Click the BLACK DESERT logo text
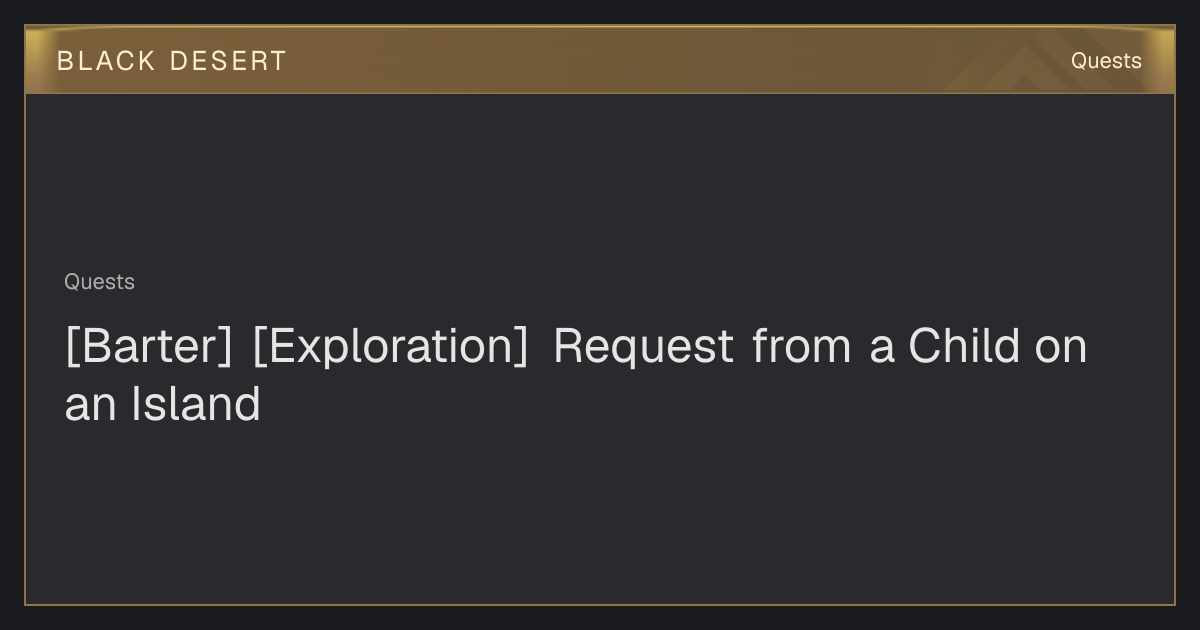 tap(172, 61)
